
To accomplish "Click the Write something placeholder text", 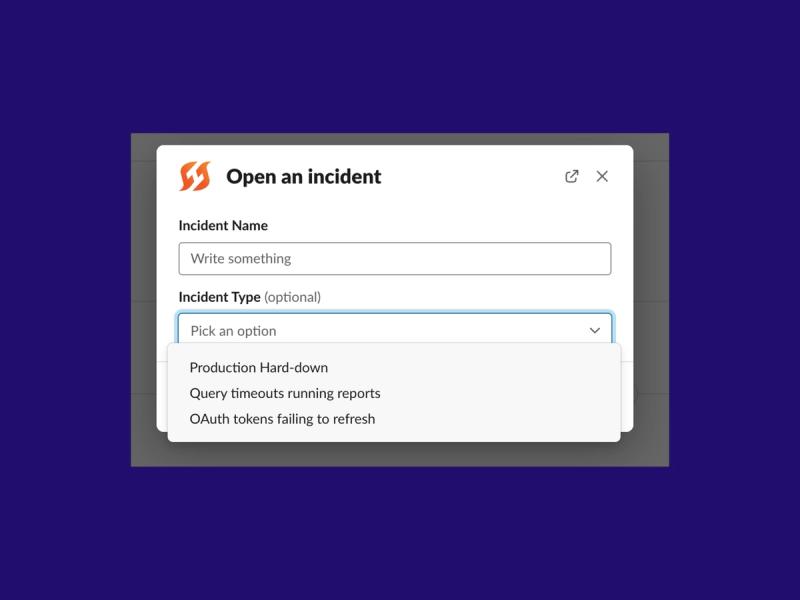I will 241,259.
